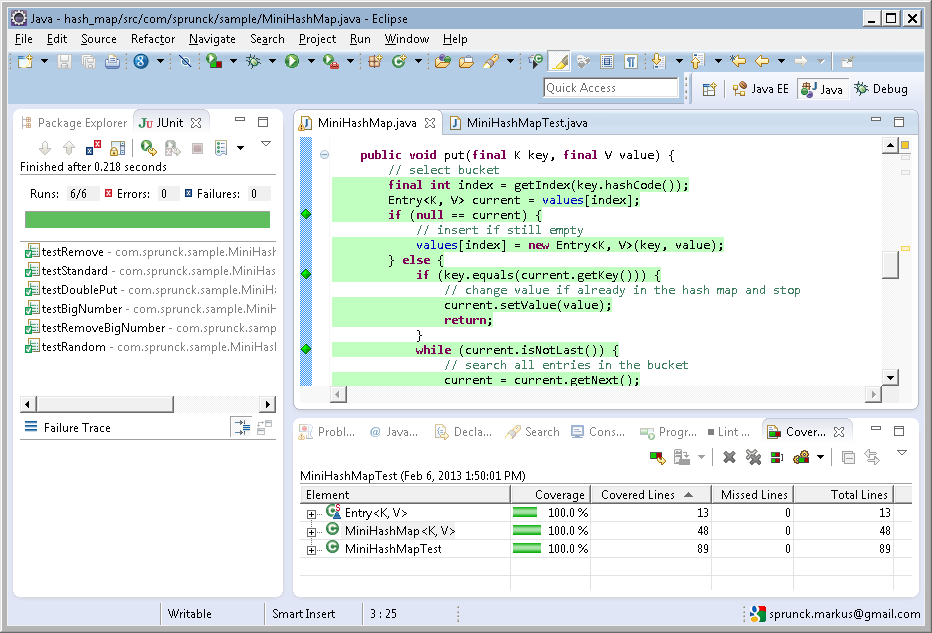Click the Next Annotation arrow icon
The height and width of the screenshot is (633, 932).
[x=657, y=61]
